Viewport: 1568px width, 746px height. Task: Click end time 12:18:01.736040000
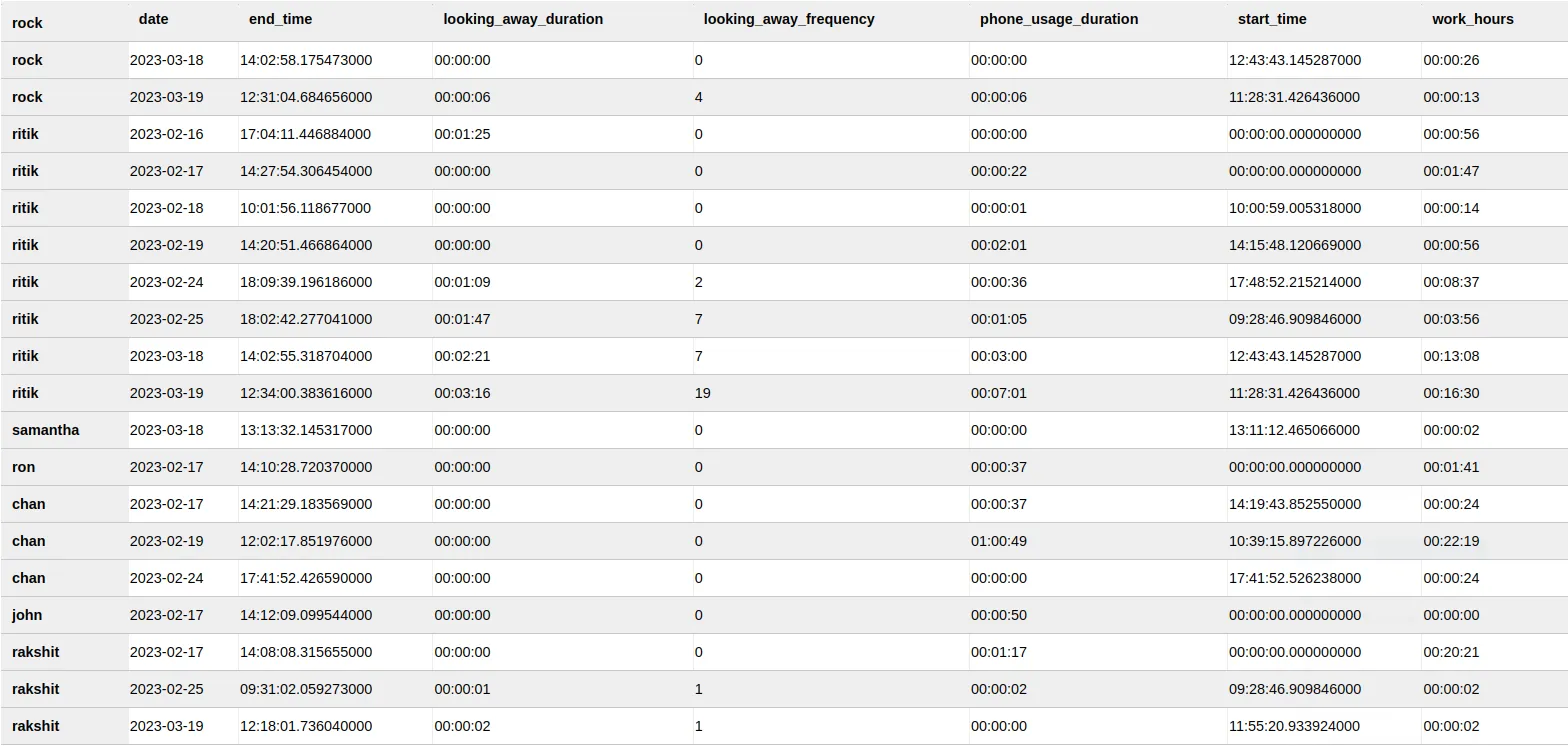306,726
